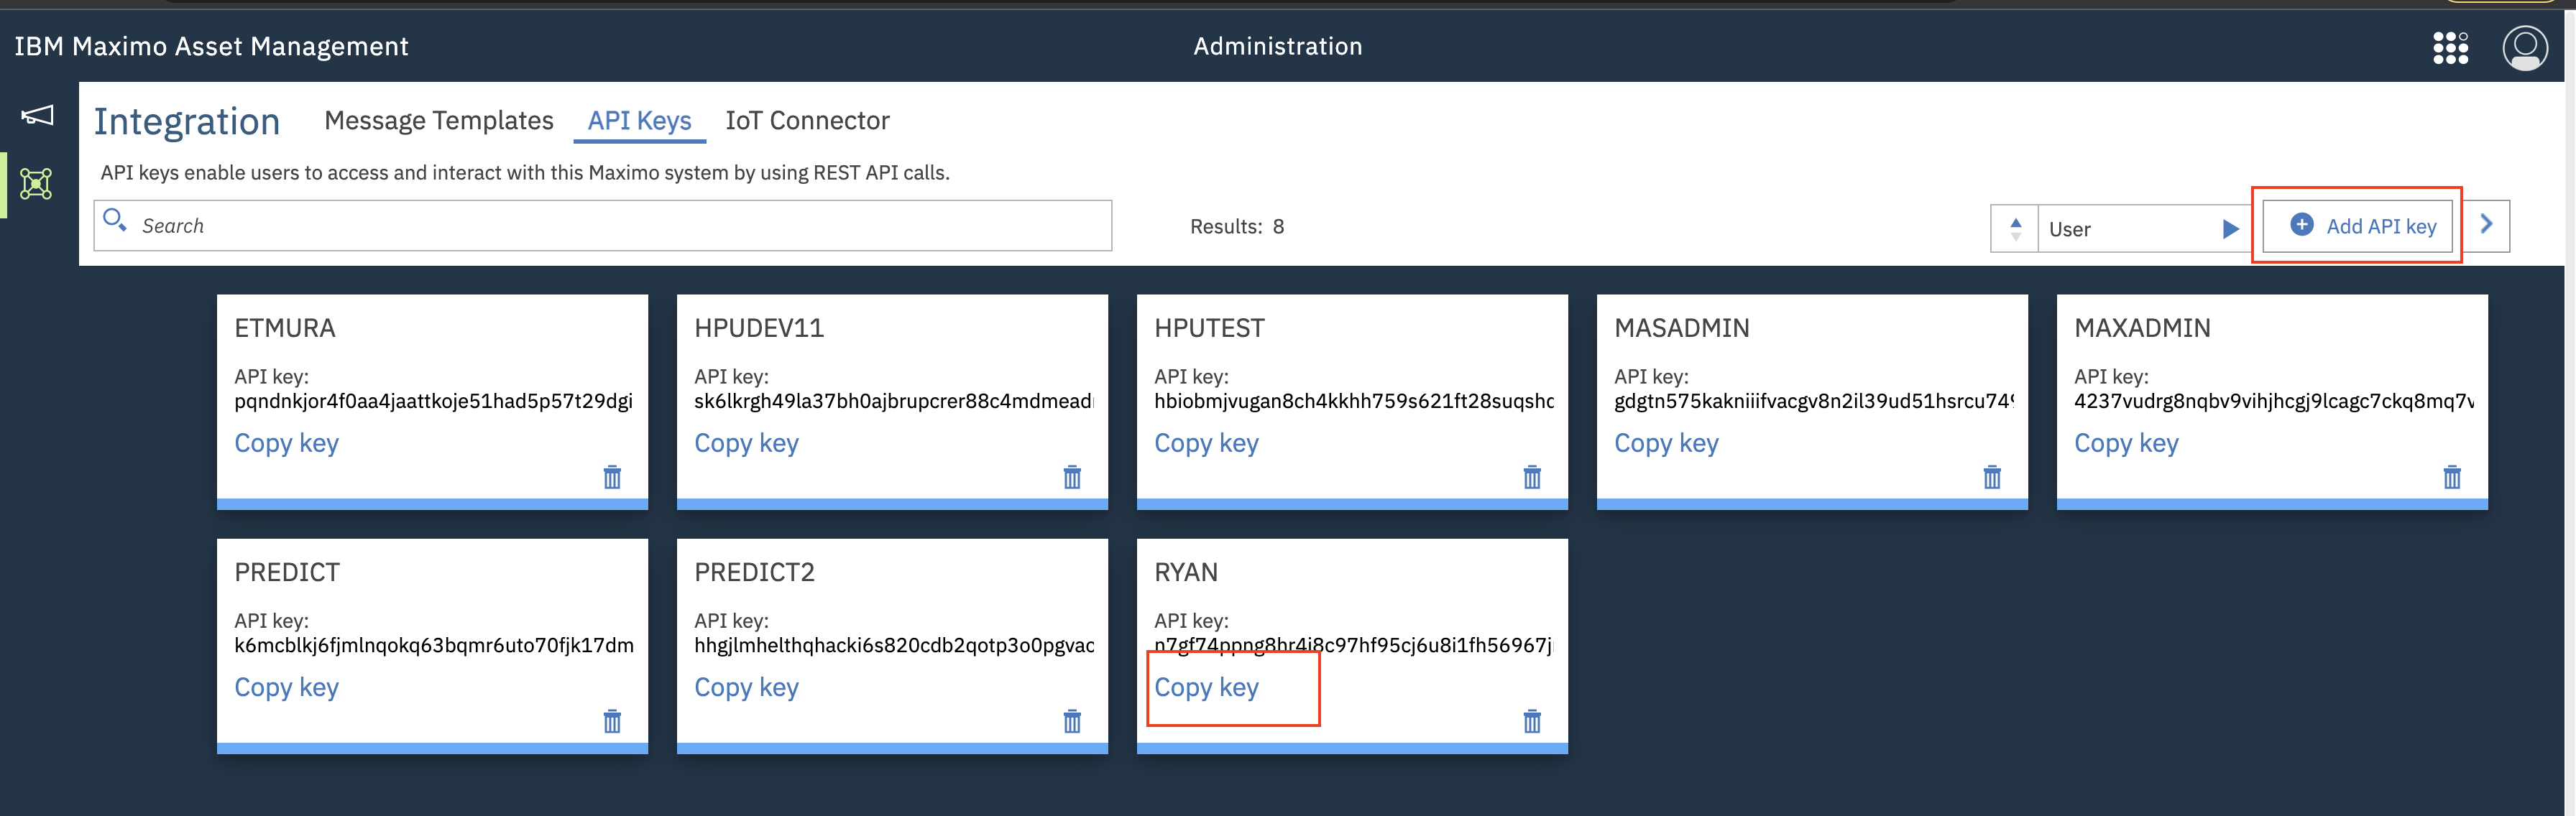Copy key for MASADMIN
2576x816 pixels.
1666,443
